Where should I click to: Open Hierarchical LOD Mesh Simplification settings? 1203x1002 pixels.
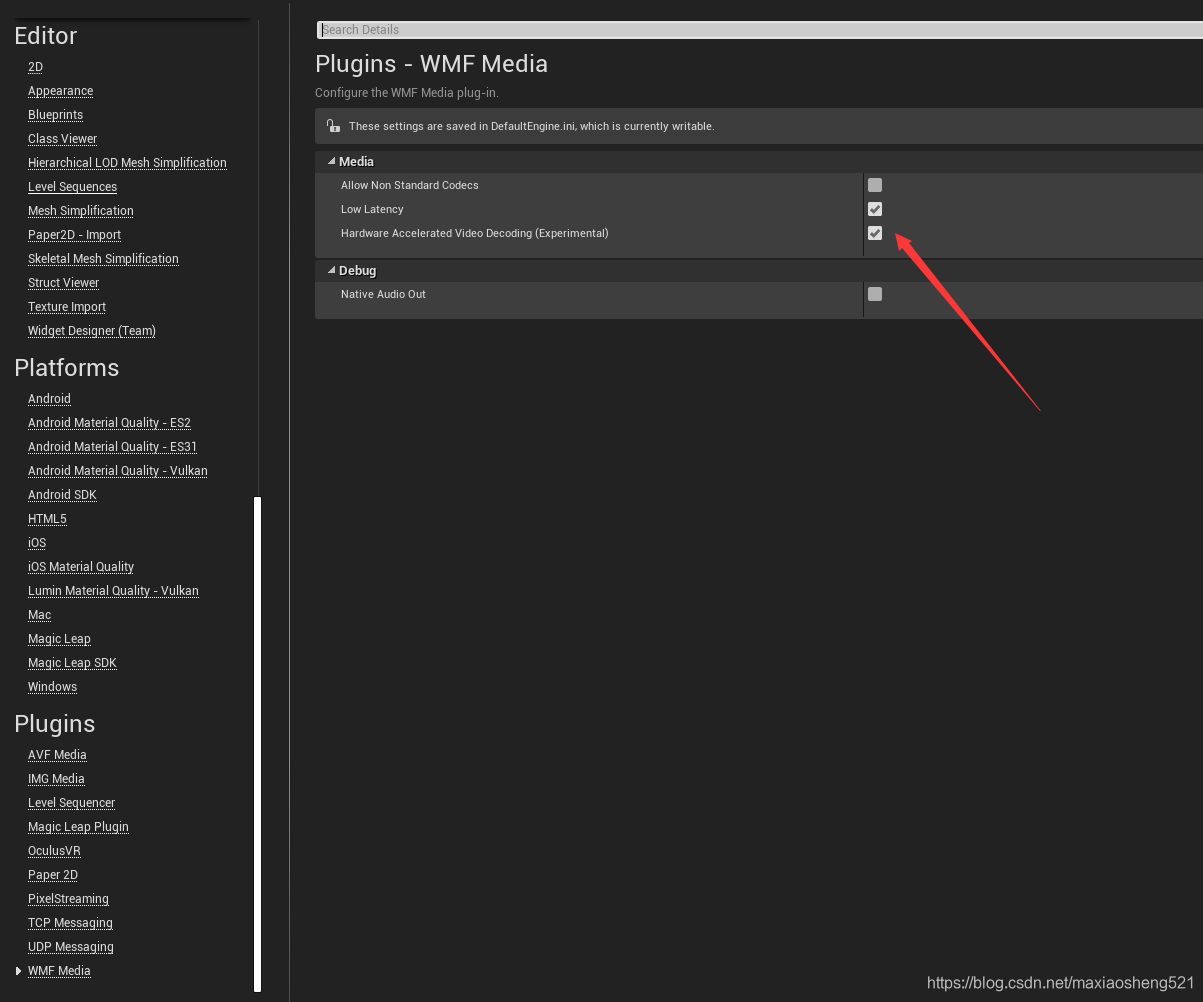(127, 163)
